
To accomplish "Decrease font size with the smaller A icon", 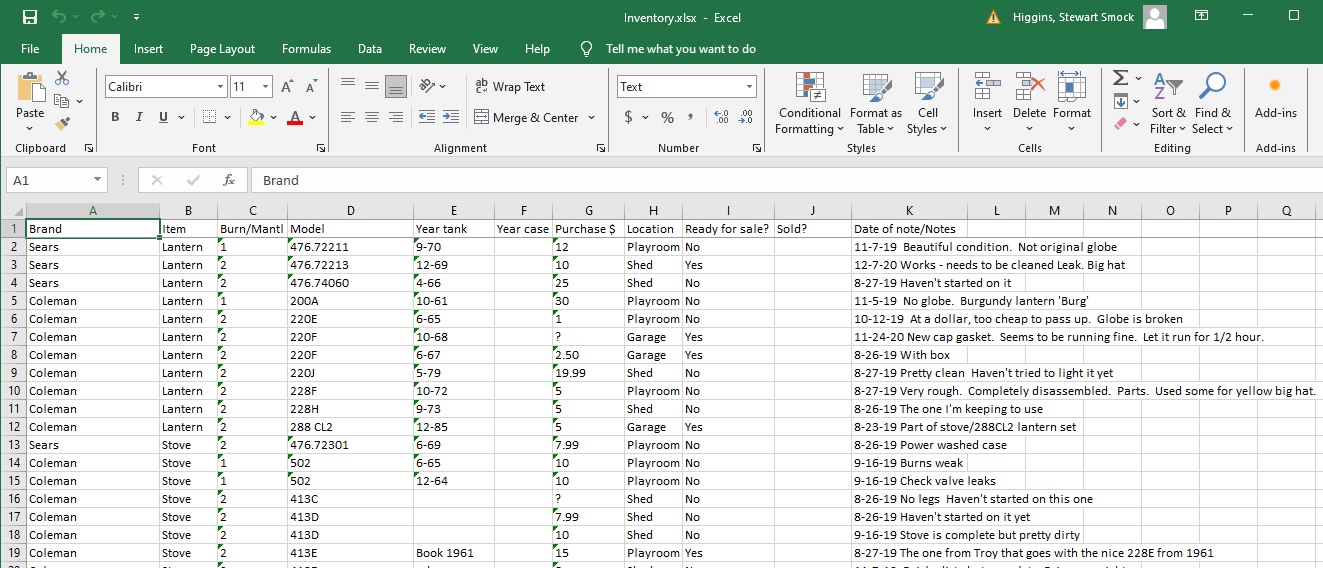I will [x=311, y=87].
